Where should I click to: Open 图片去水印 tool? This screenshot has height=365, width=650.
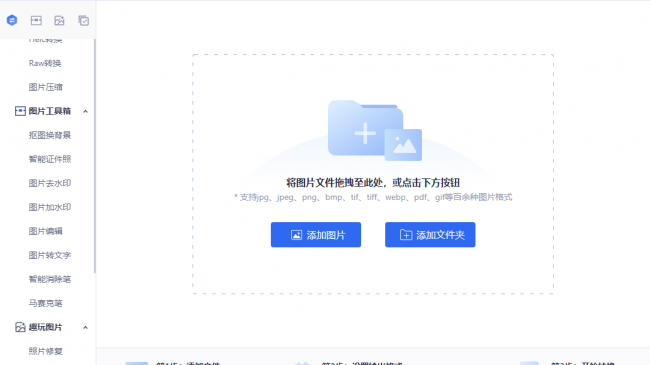(50, 183)
